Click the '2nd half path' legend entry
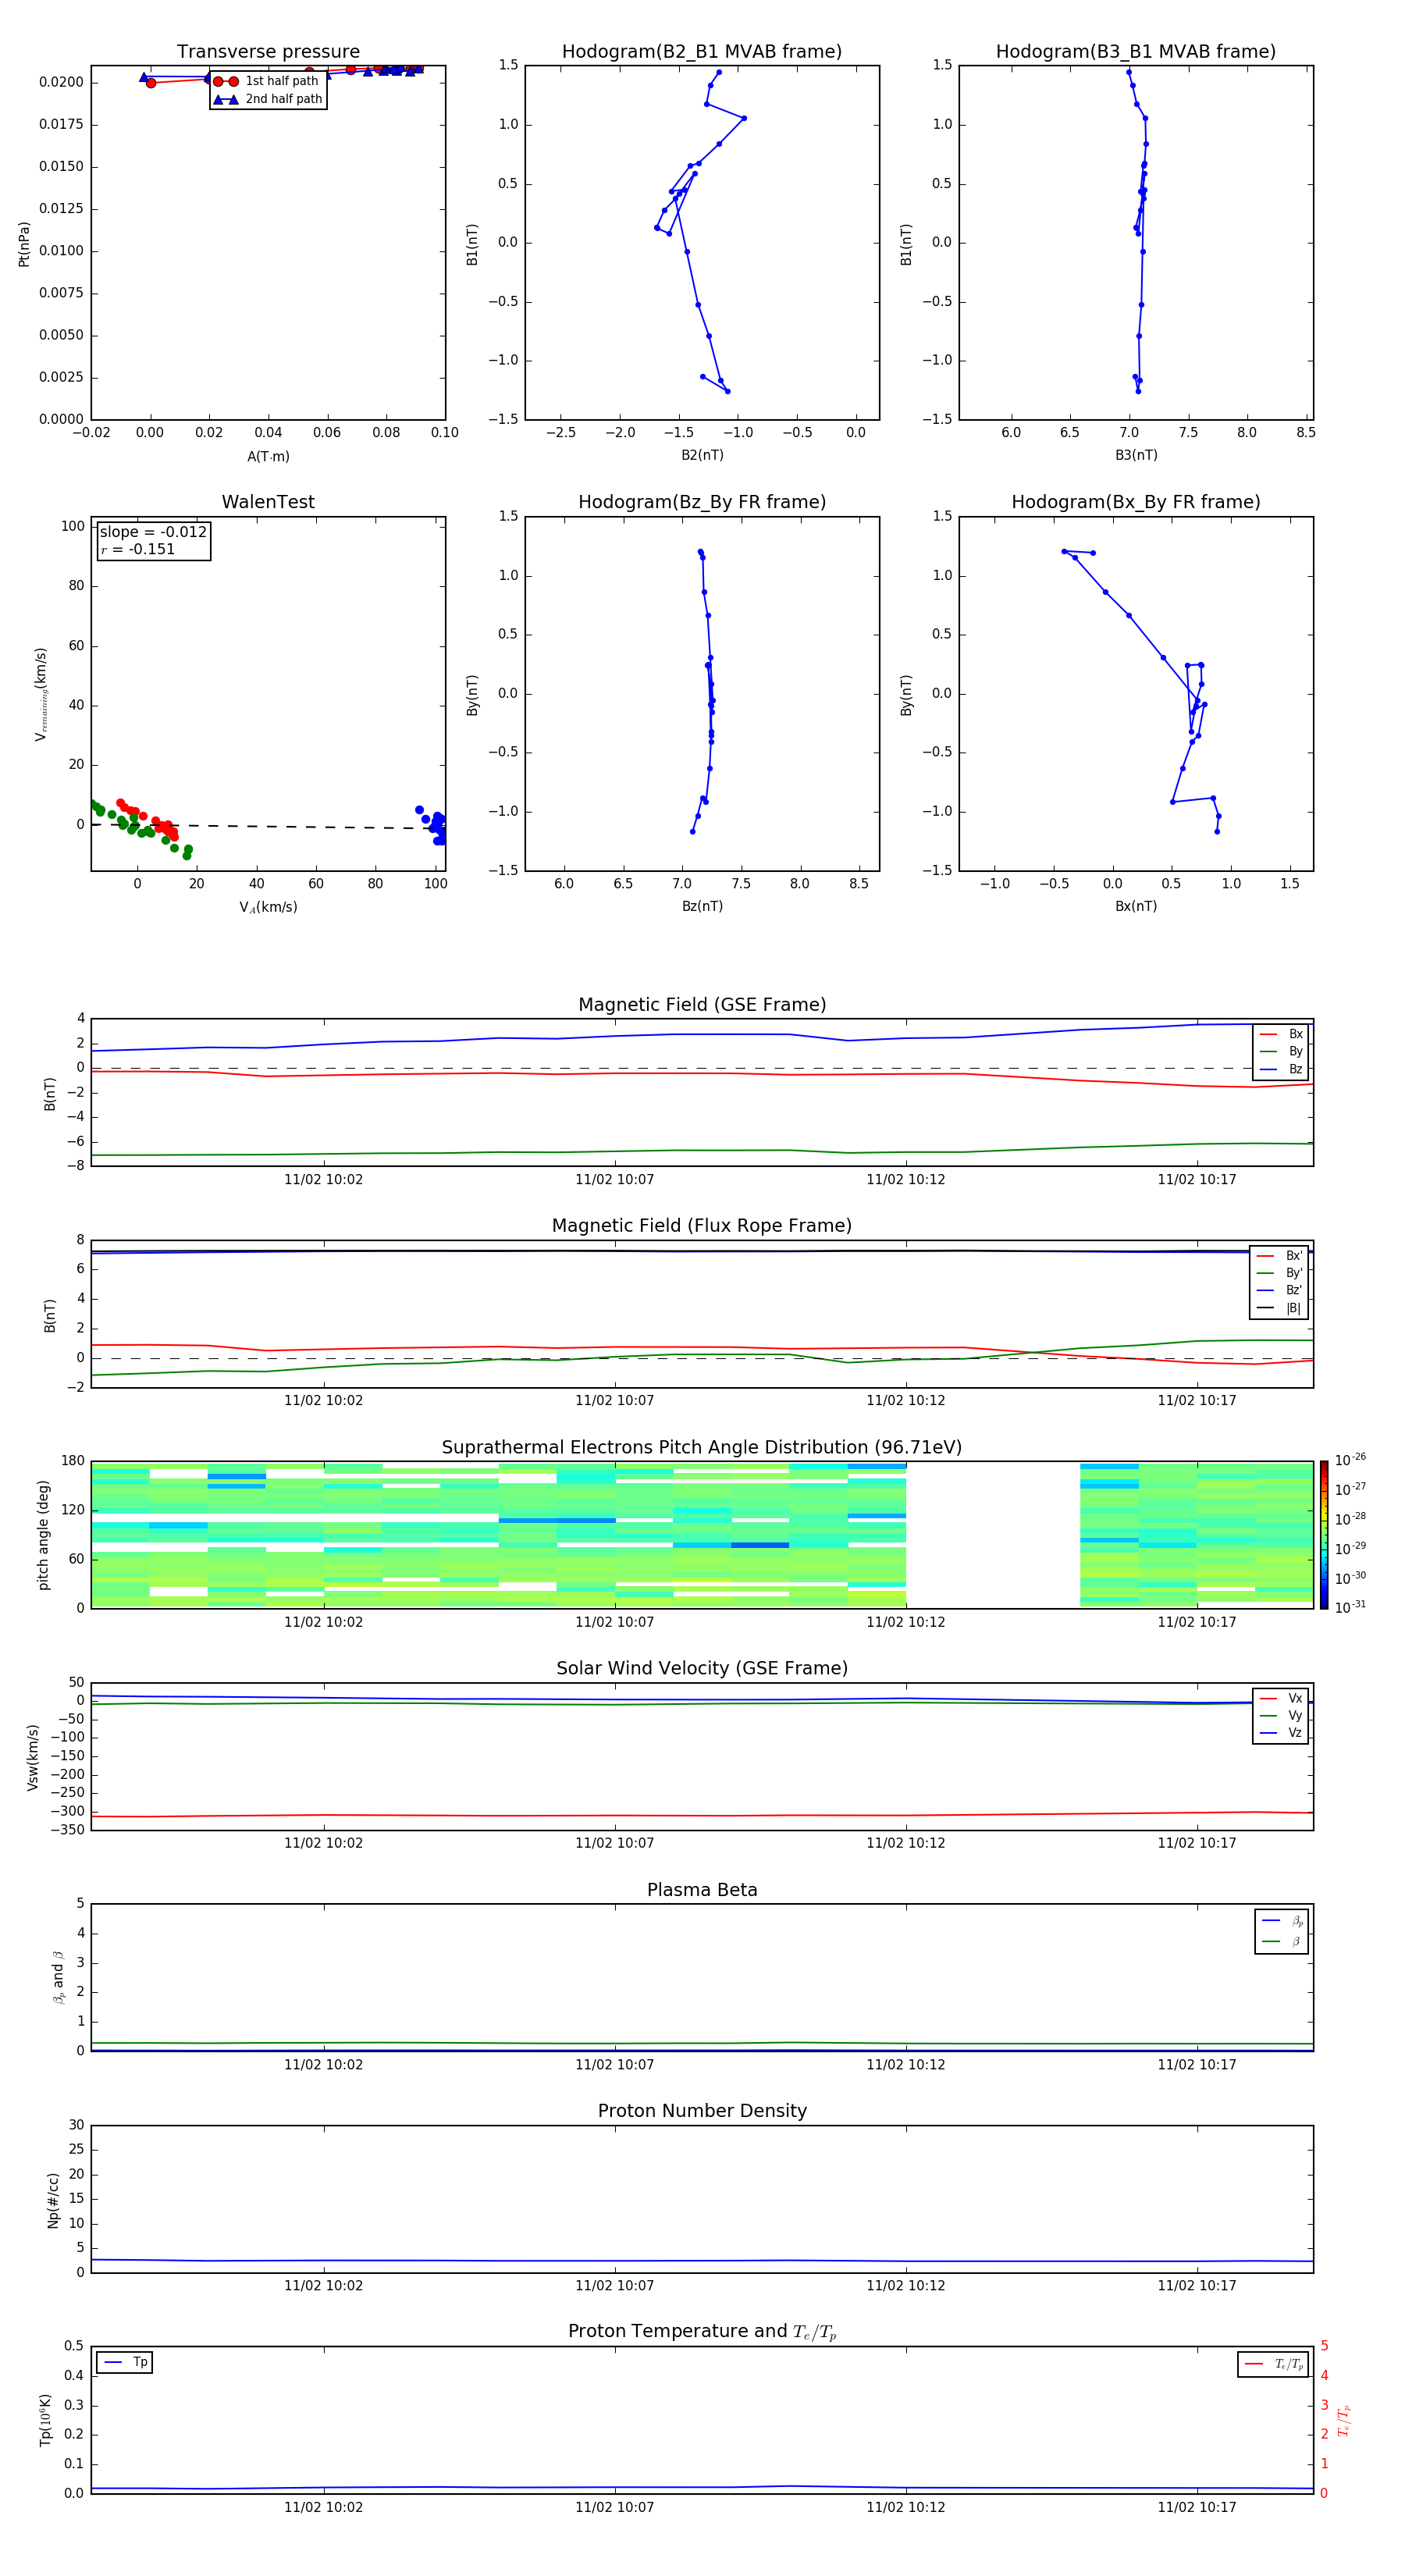The image size is (1405, 2576). [x=268, y=99]
